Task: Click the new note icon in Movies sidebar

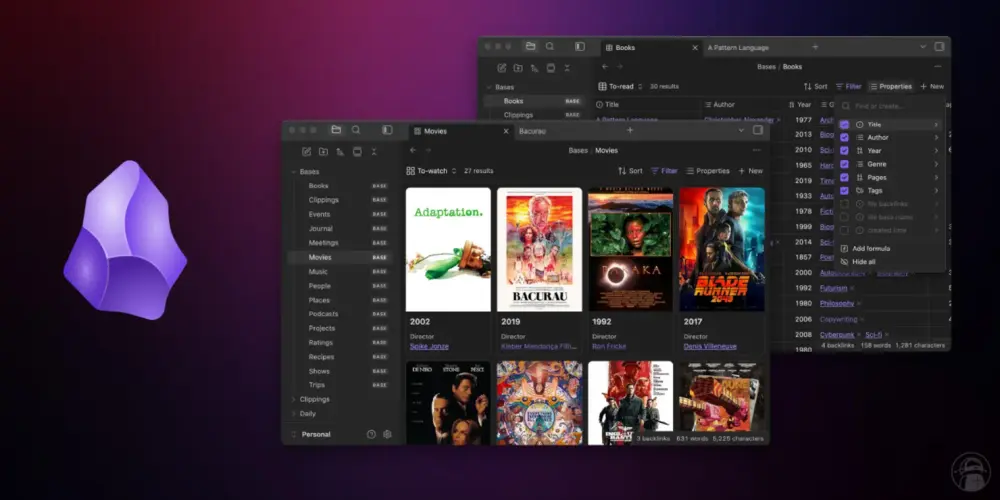Action: click(x=306, y=151)
